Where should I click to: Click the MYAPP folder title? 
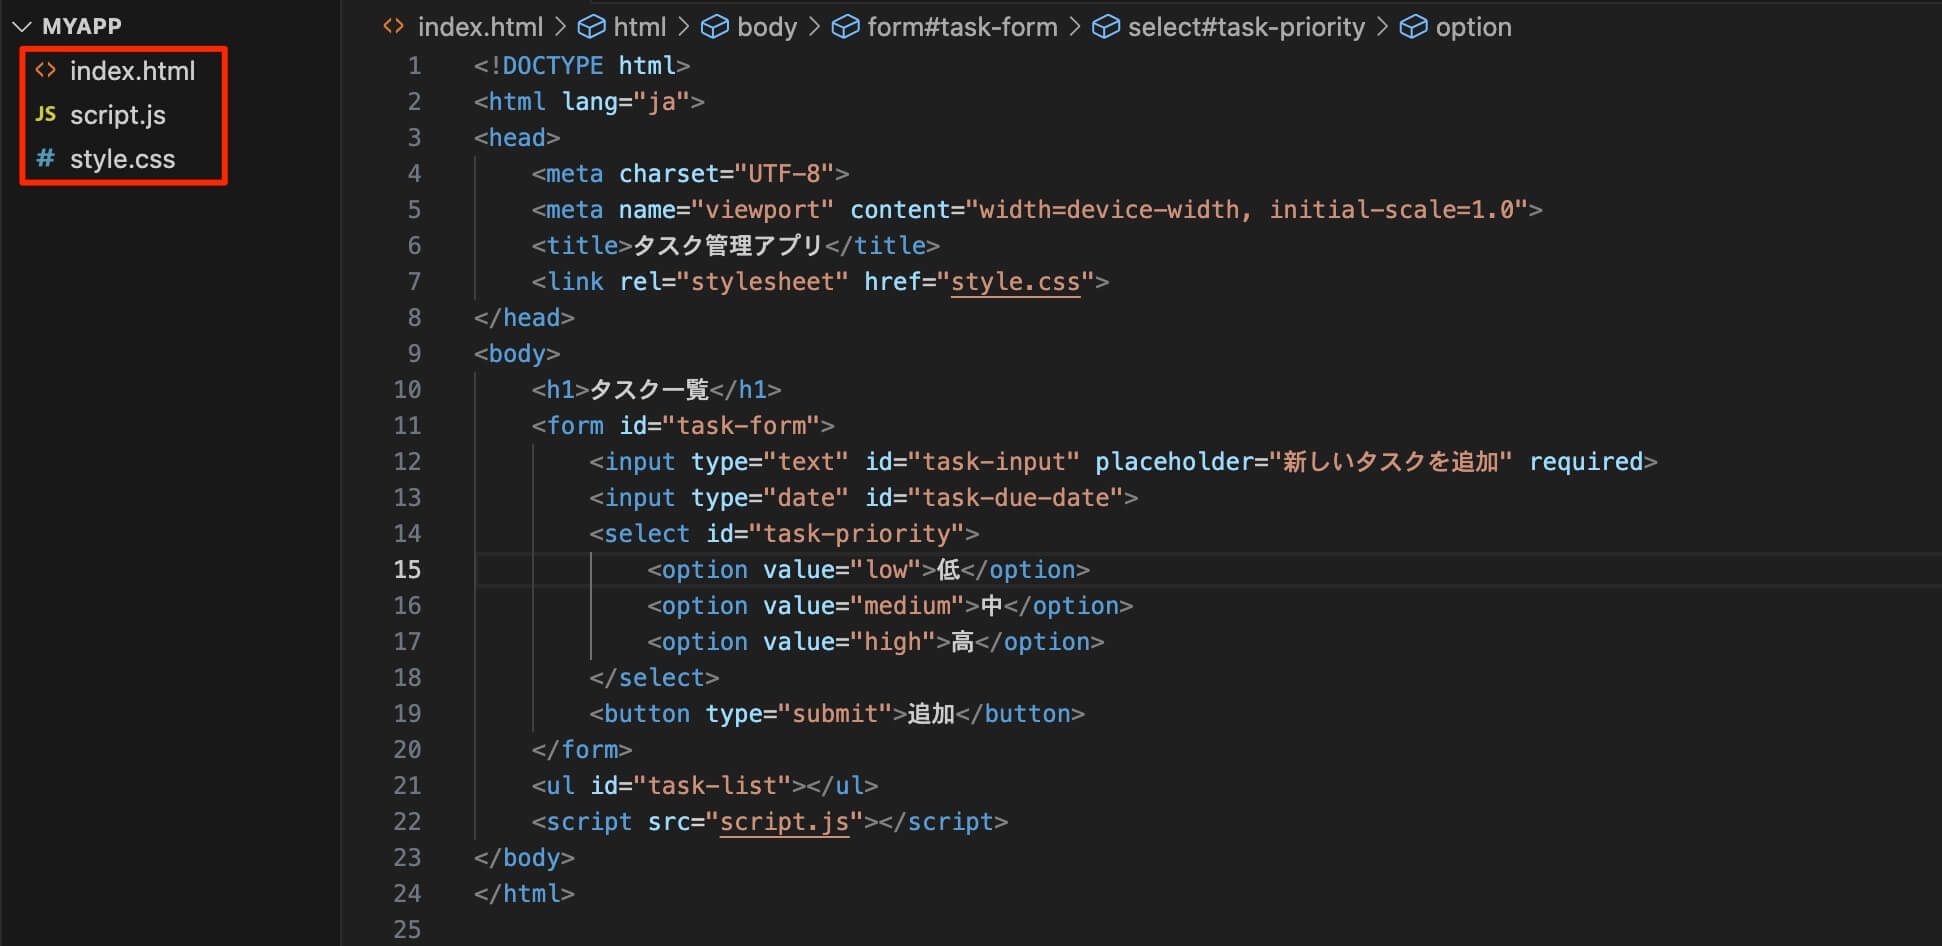(x=82, y=27)
